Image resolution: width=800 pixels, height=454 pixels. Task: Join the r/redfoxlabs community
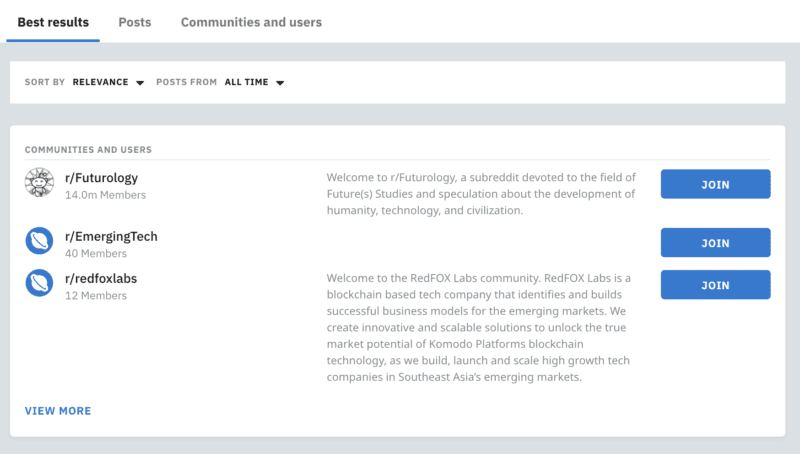pyautogui.click(x=715, y=285)
